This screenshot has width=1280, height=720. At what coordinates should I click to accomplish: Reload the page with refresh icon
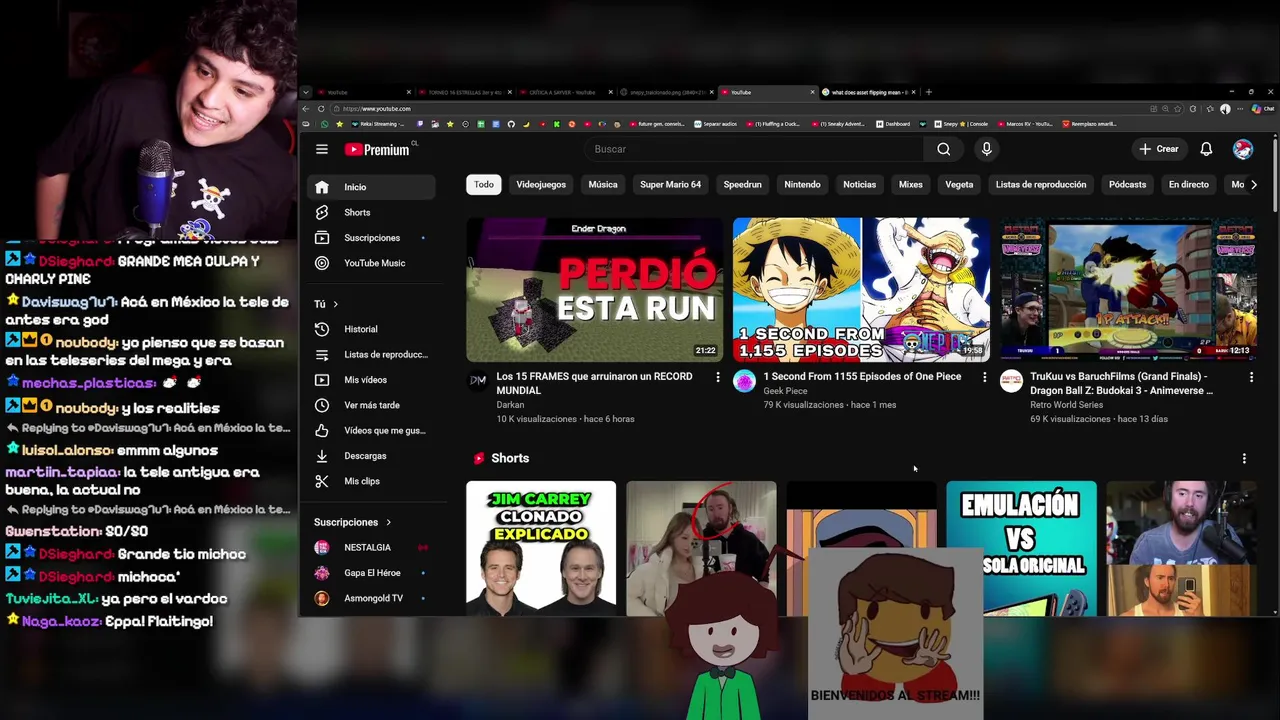pyautogui.click(x=321, y=108)
